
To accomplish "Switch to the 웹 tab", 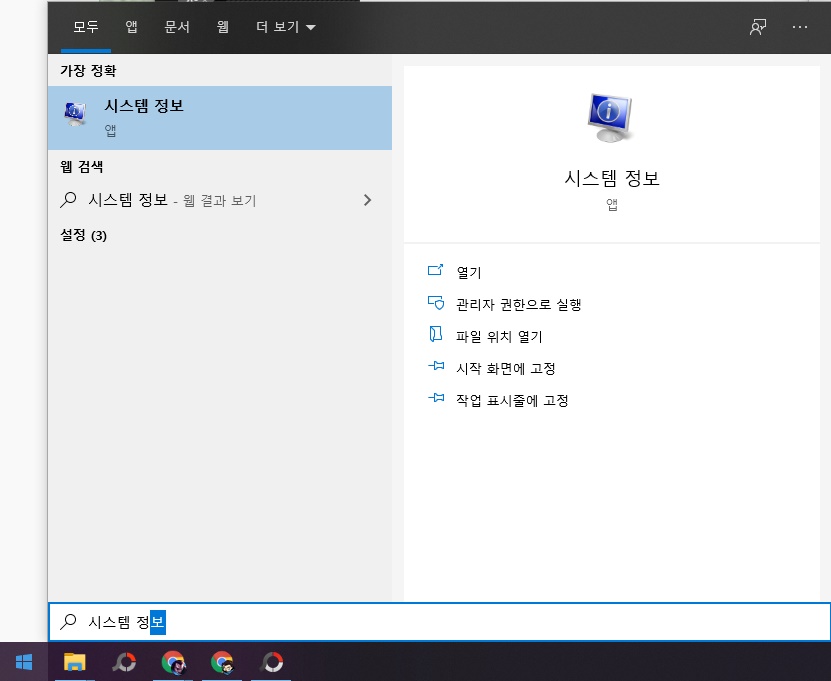I will click(223, 27).
